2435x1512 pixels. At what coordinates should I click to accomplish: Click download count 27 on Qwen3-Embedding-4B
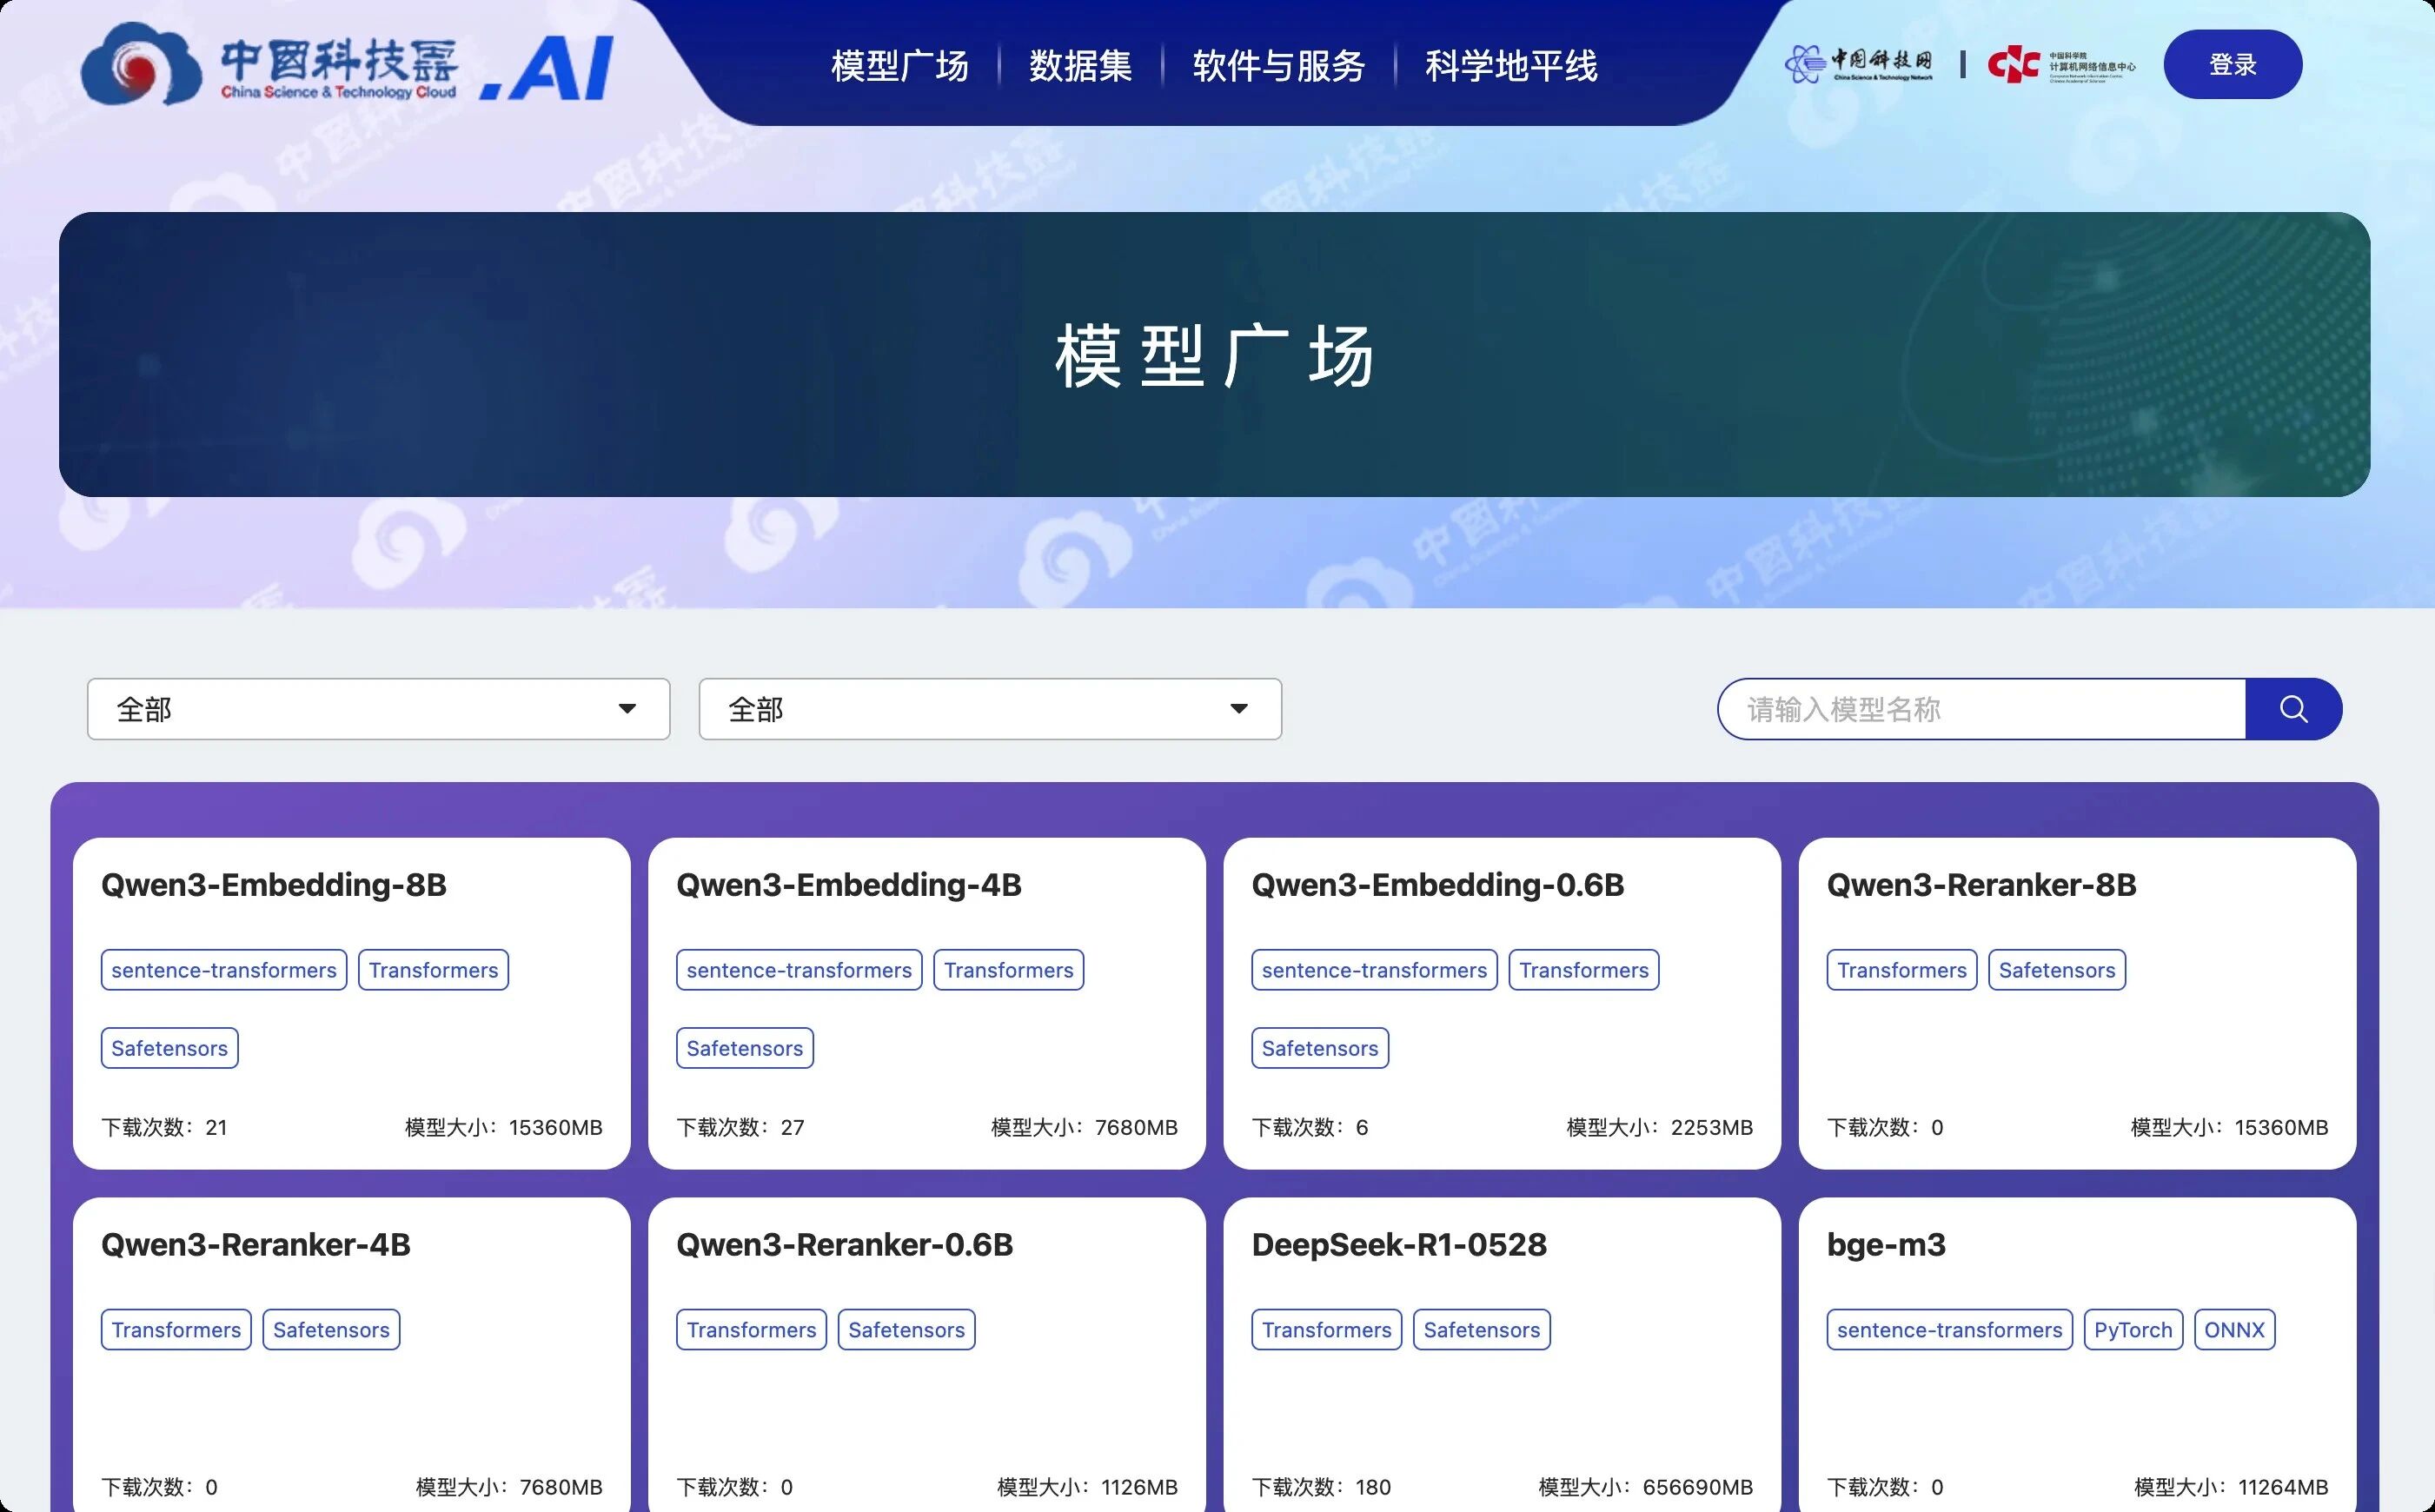741,1127
